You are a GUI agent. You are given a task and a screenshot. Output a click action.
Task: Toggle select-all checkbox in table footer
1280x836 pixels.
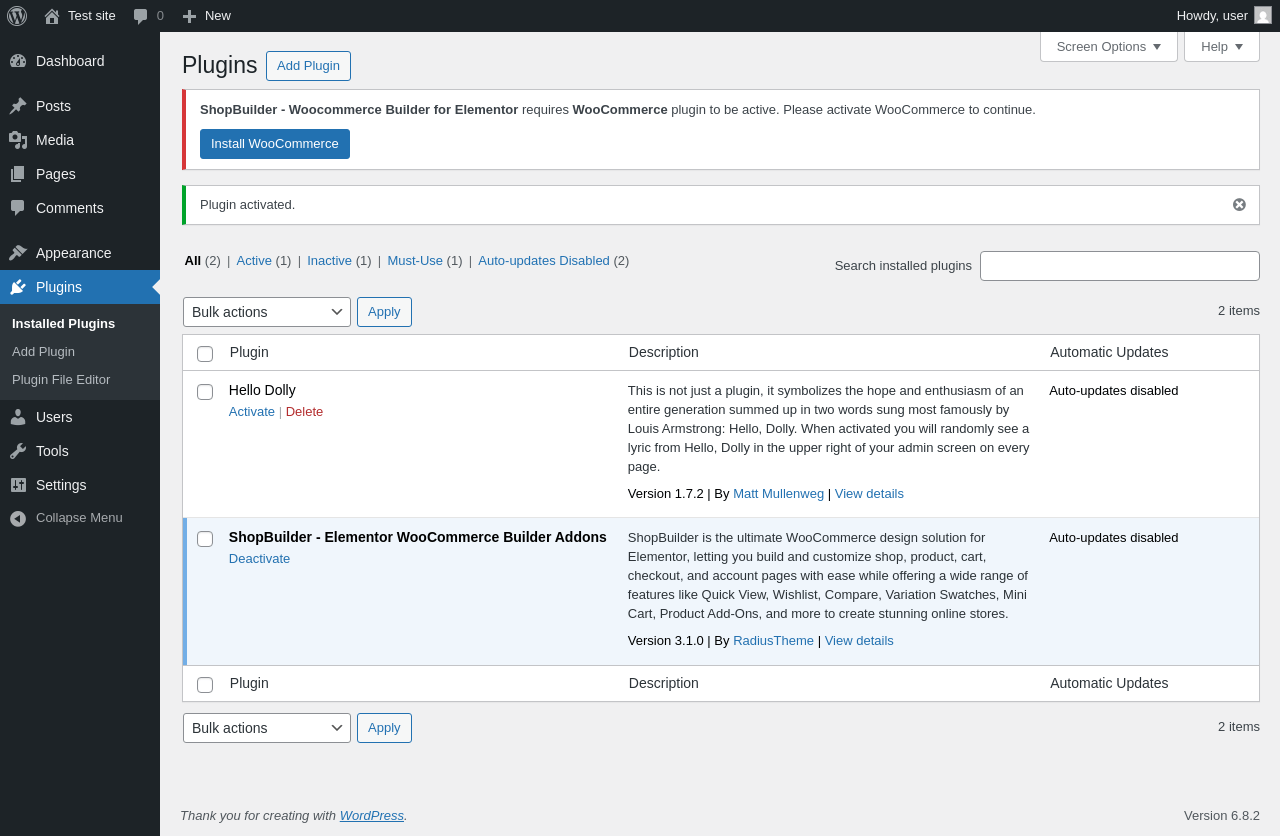click(205, 685)
